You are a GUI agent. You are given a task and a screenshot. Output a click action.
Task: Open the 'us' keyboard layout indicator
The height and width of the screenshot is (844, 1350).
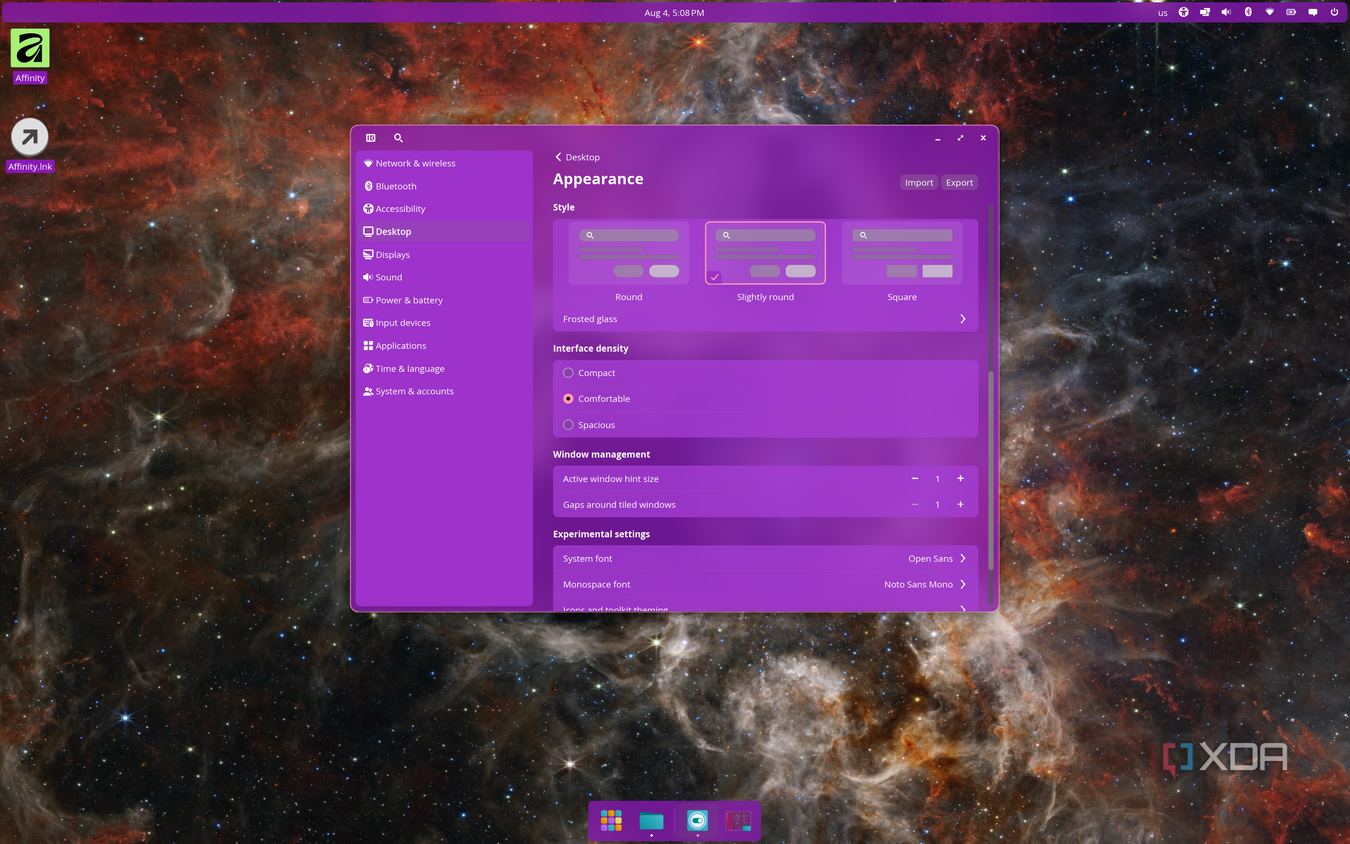click(x=1162, y=13)
